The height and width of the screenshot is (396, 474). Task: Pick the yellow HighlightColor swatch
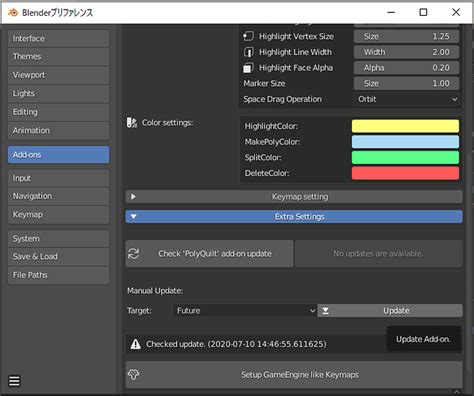point(405,126)
